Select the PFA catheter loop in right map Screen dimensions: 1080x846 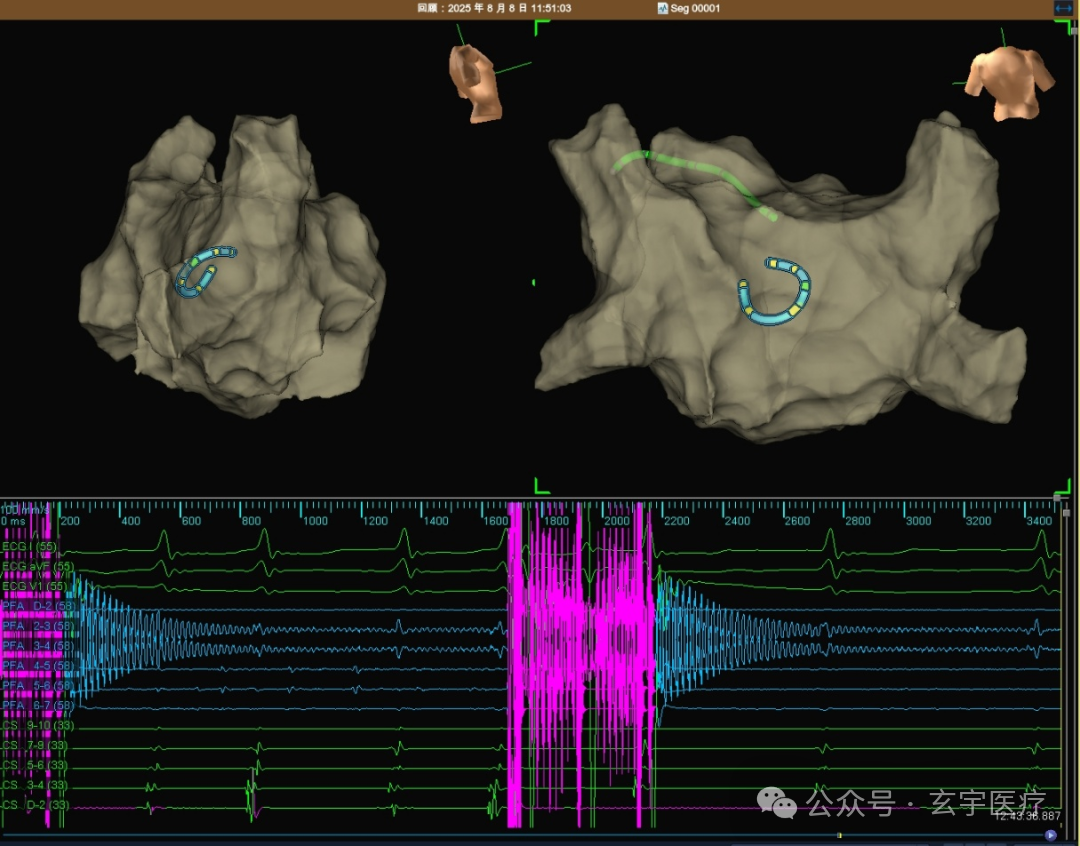(x=775, y=291)
